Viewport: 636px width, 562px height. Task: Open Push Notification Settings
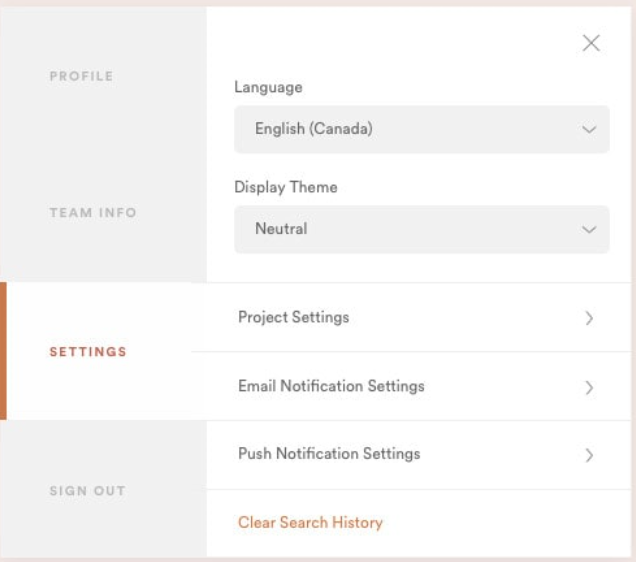329,454
